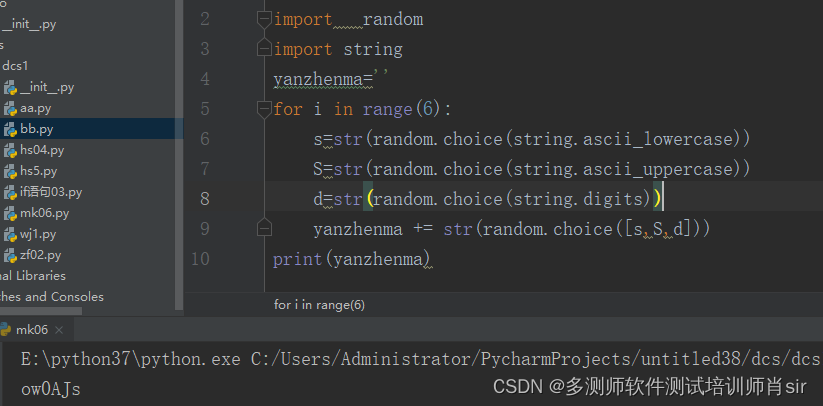823x406 pixels.
Task: Open zf02.py in the project tree
Action: pos(40,255)
